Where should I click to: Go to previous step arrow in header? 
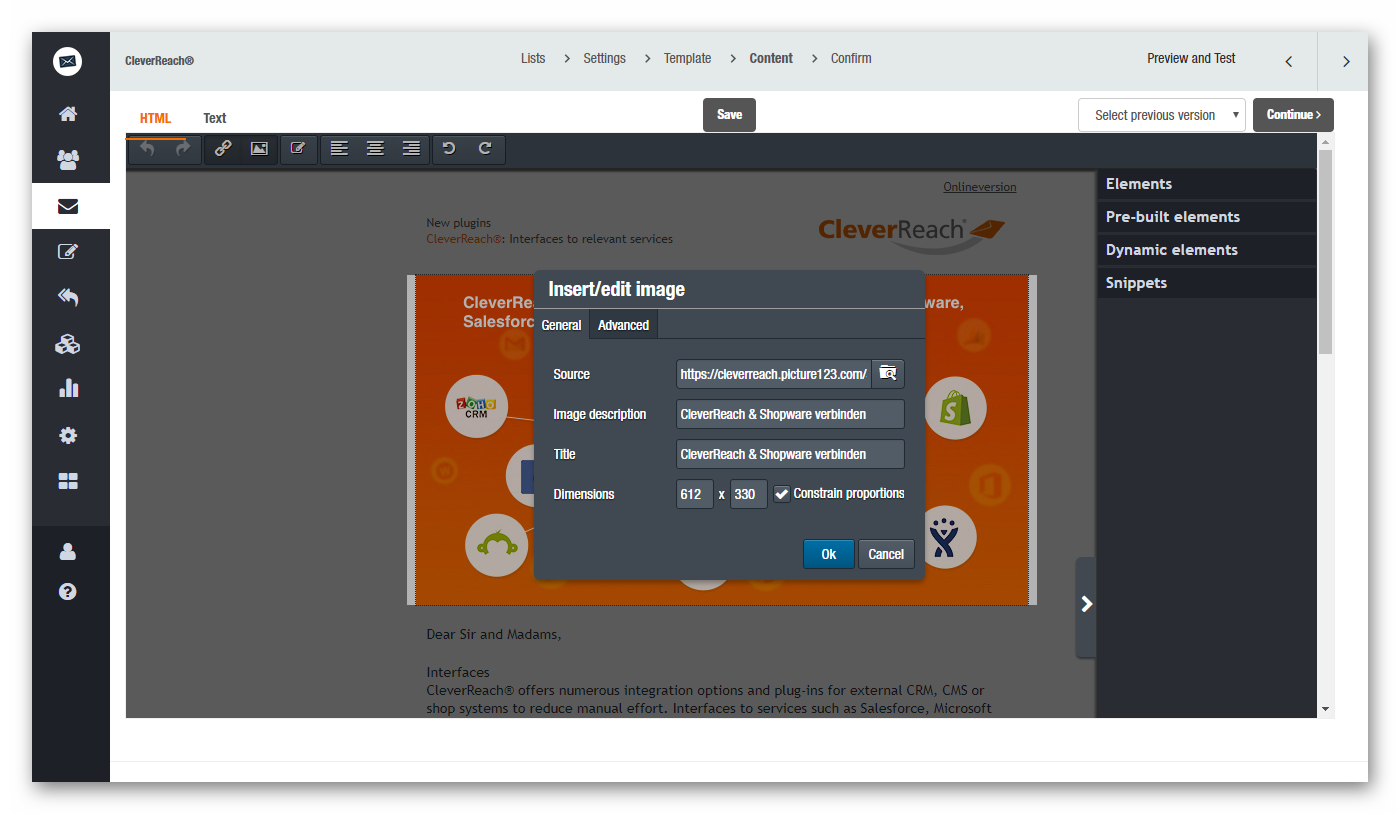coord(1289,61)
